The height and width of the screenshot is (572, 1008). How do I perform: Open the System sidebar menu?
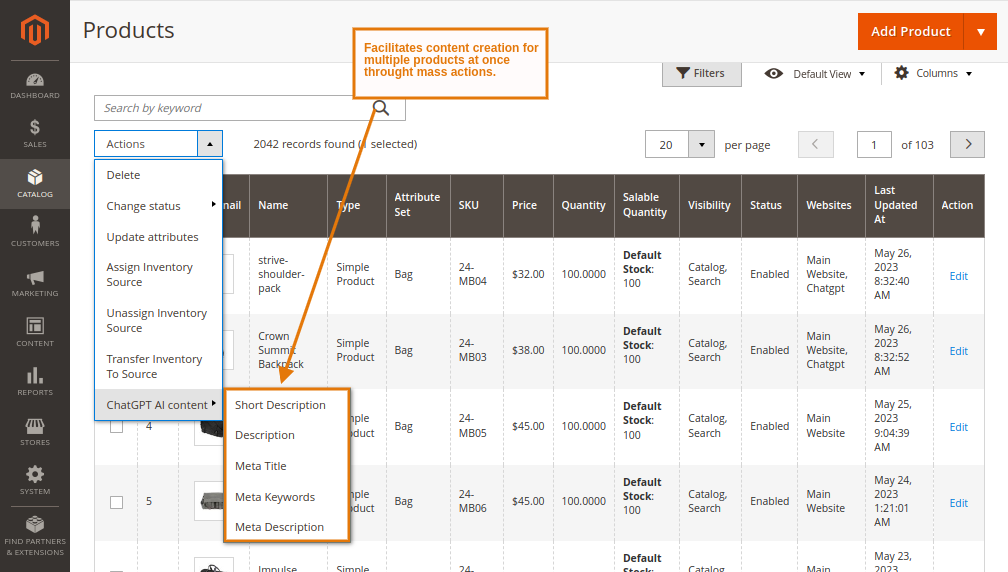[x=35, y=481]
